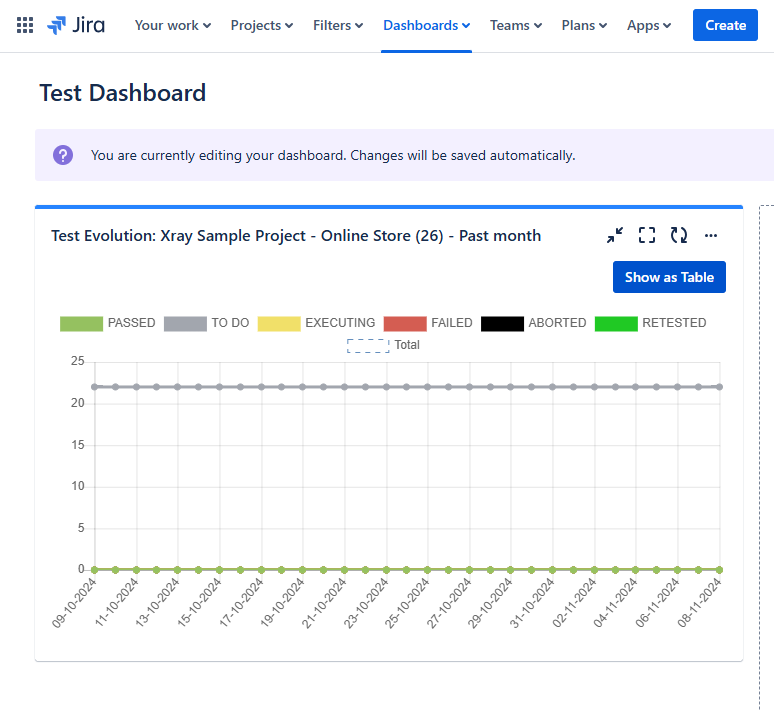Image resolution: width=774 pixels, height=710 pixels.
Task: Click the editing dashboard info message
Action: tap(333, 155)
